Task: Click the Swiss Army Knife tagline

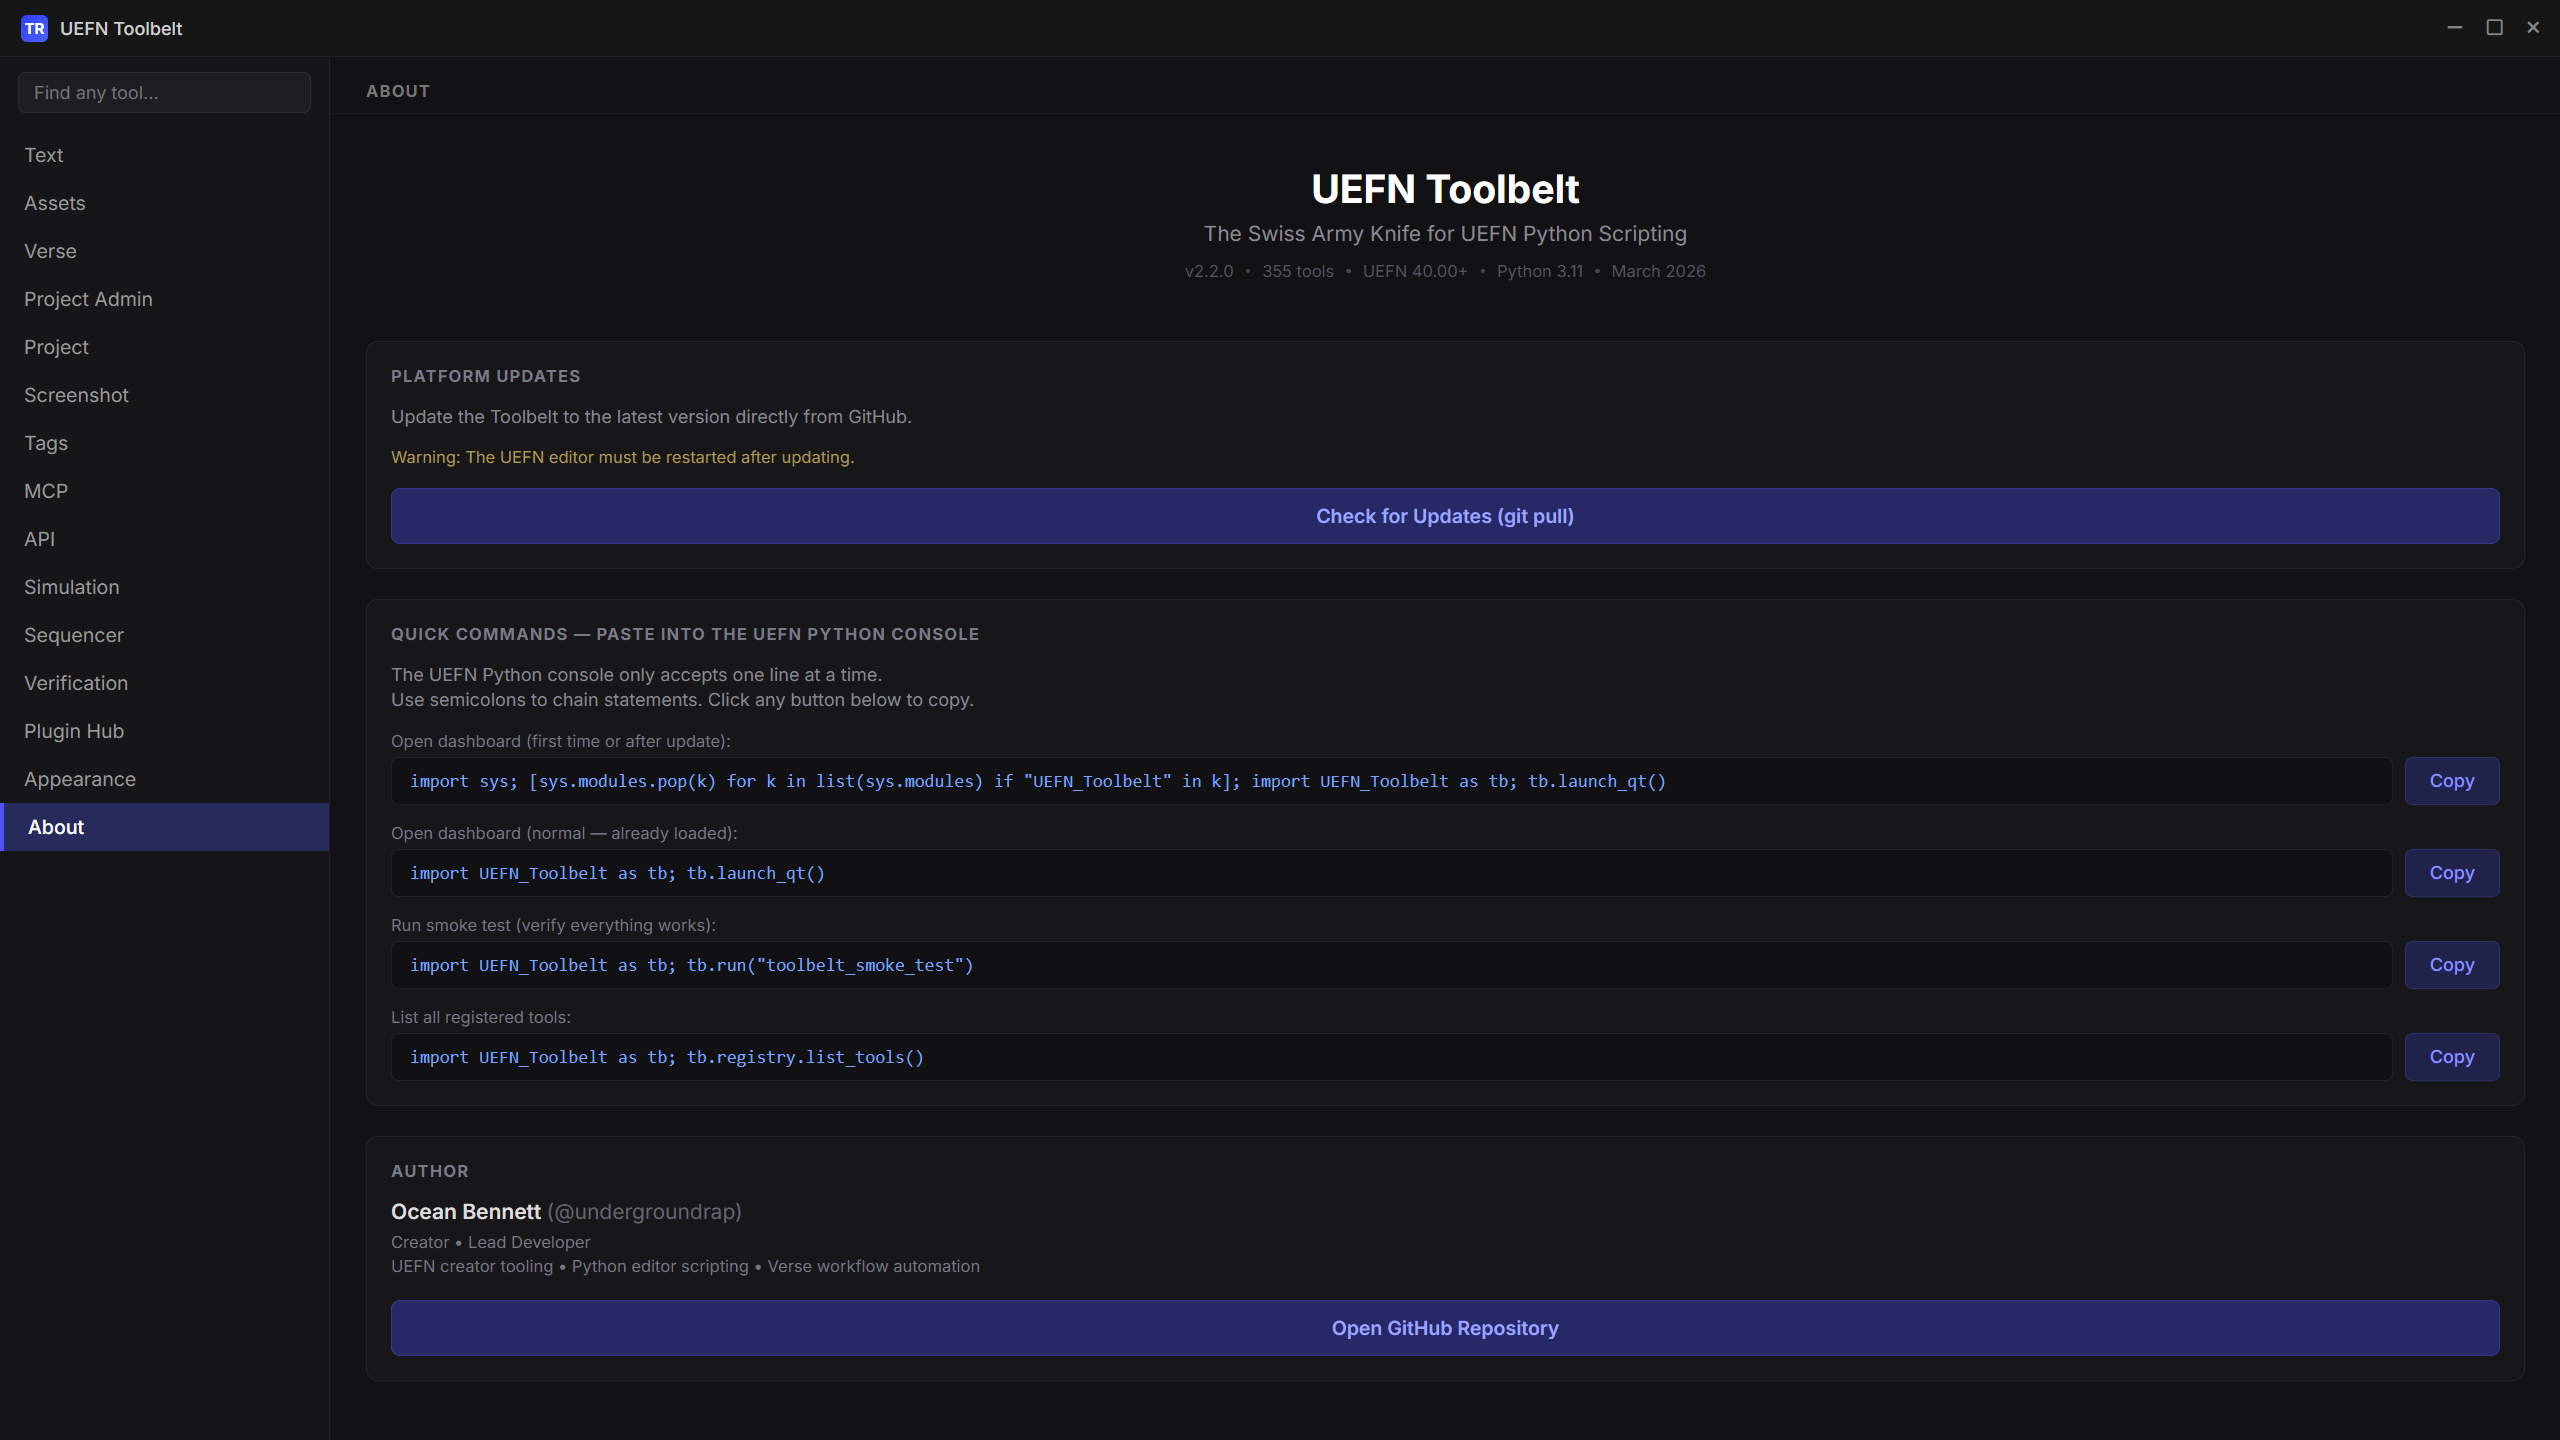Action: [x=1445, y=234]
